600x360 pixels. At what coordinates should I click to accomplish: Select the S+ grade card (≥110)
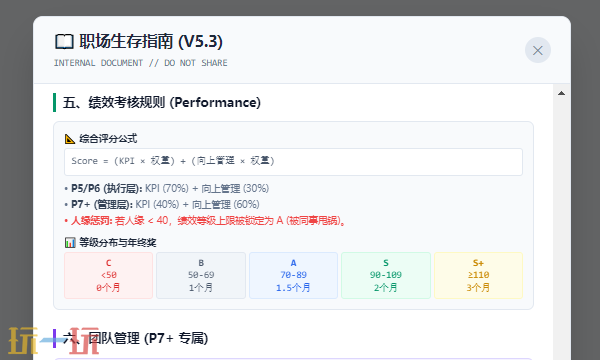478,275
